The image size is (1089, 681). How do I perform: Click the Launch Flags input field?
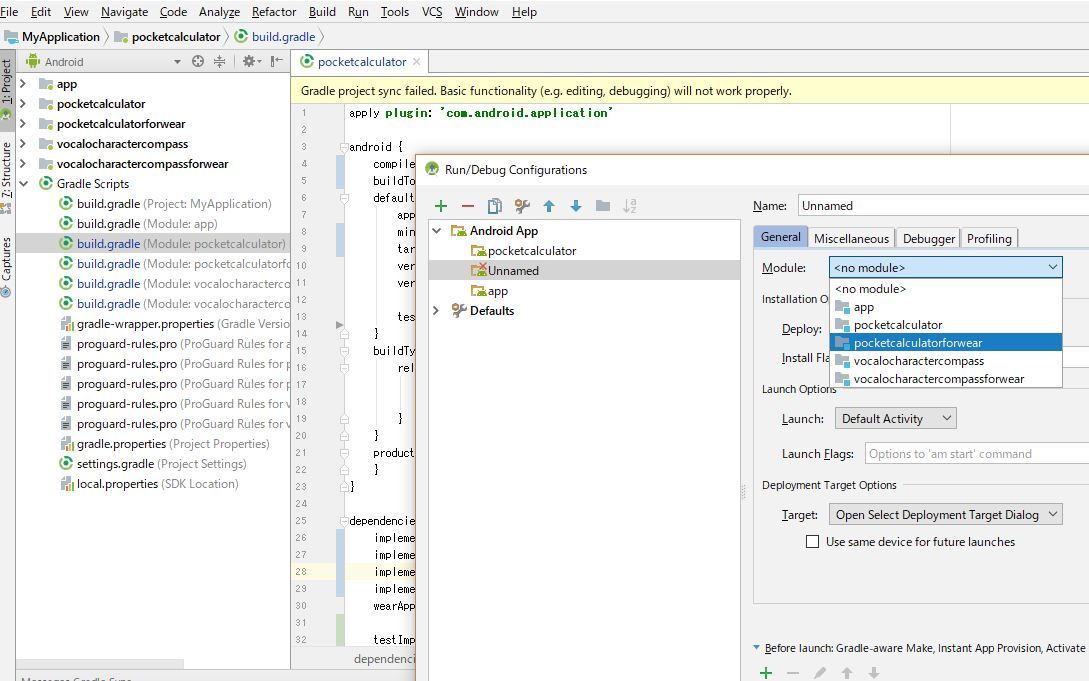pos(975,454)
